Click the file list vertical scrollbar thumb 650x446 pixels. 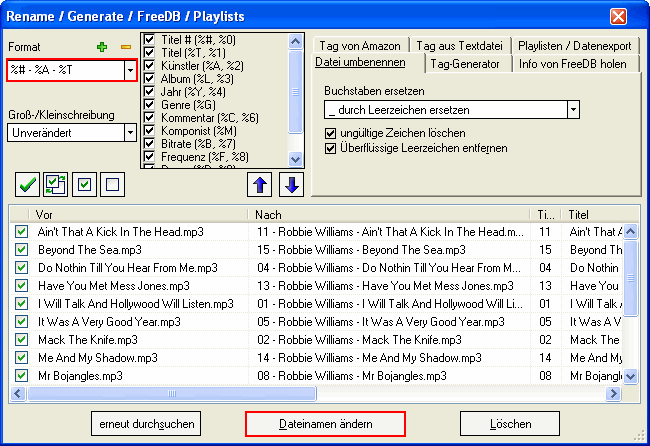[x=631, y=278]
